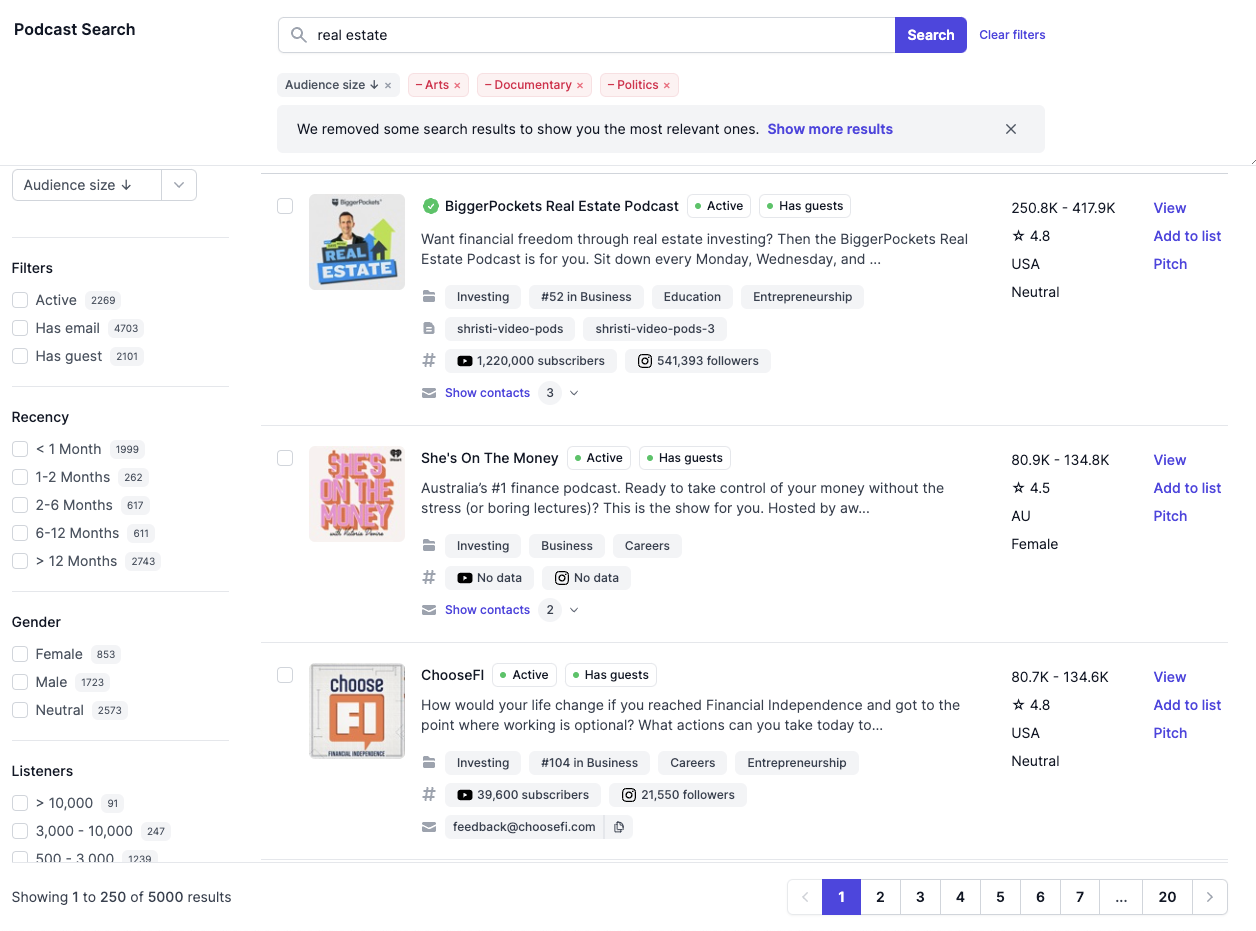
Task: Jump to results page 20
Action: [1167, 897]
